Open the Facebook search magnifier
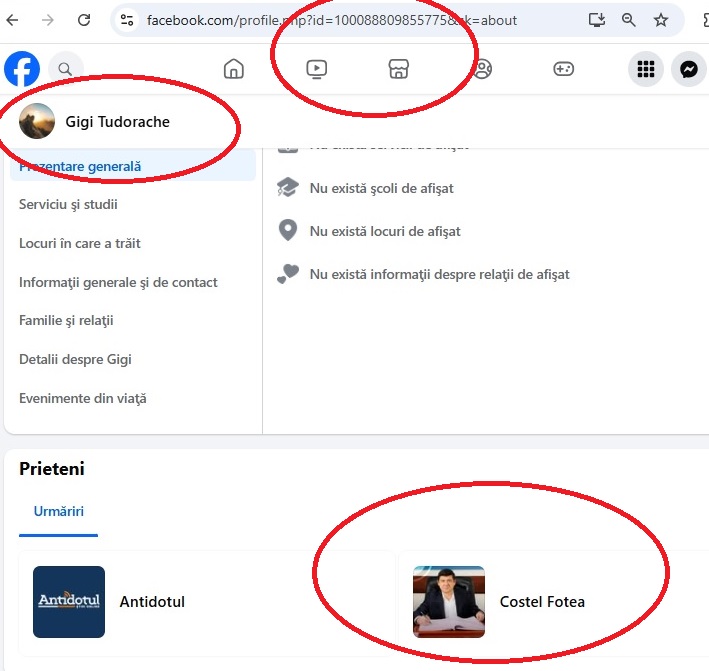 click(65, 69)
